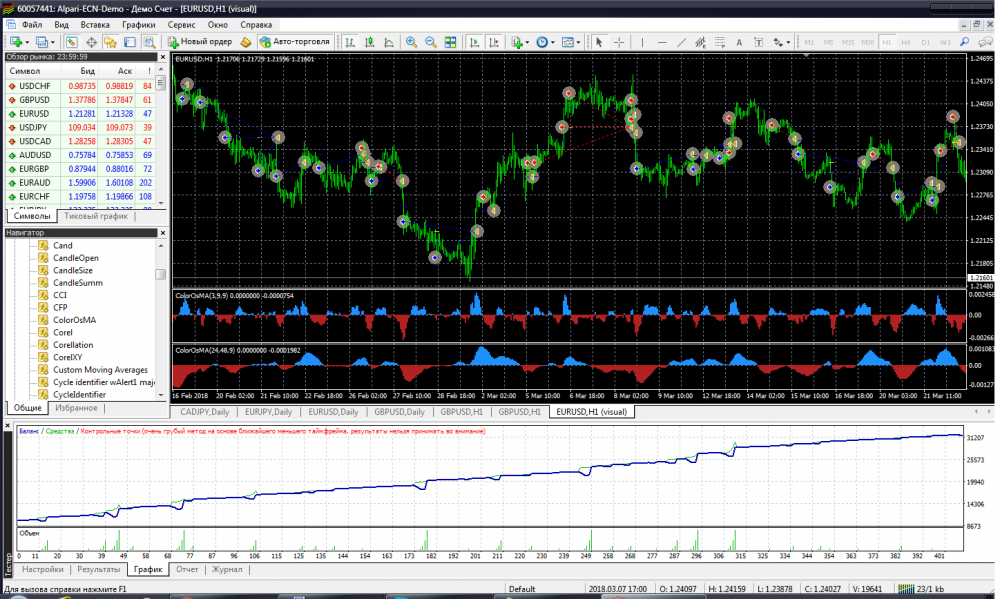Zoom out on the chart with magnifier icon
Screen dimensions: 1000x599
[x=431, y=42]
